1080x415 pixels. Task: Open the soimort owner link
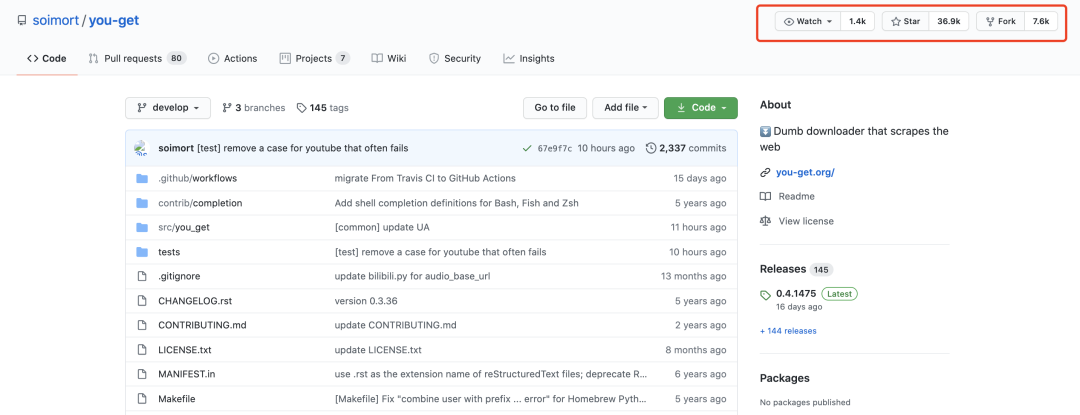[x=56, y=21]
